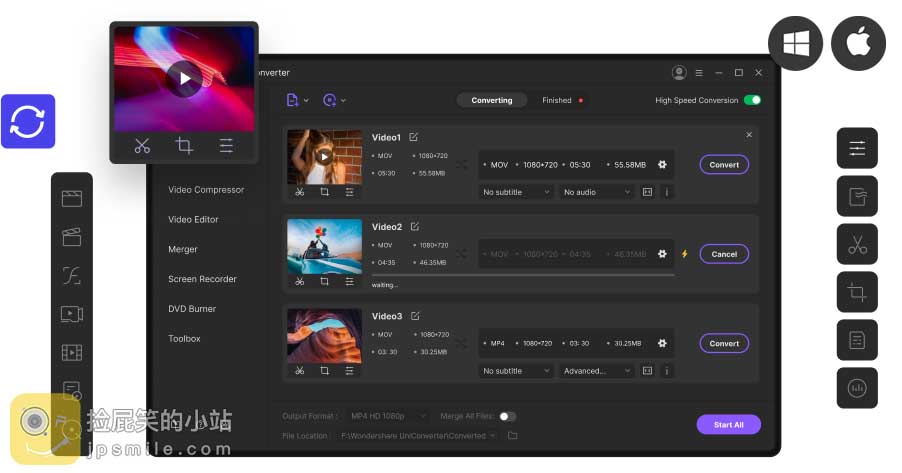This screenshot has width=902, height=473.
Task: Open output settings gear for Video2
Action: pyautogui.click(x=662, y=254)
